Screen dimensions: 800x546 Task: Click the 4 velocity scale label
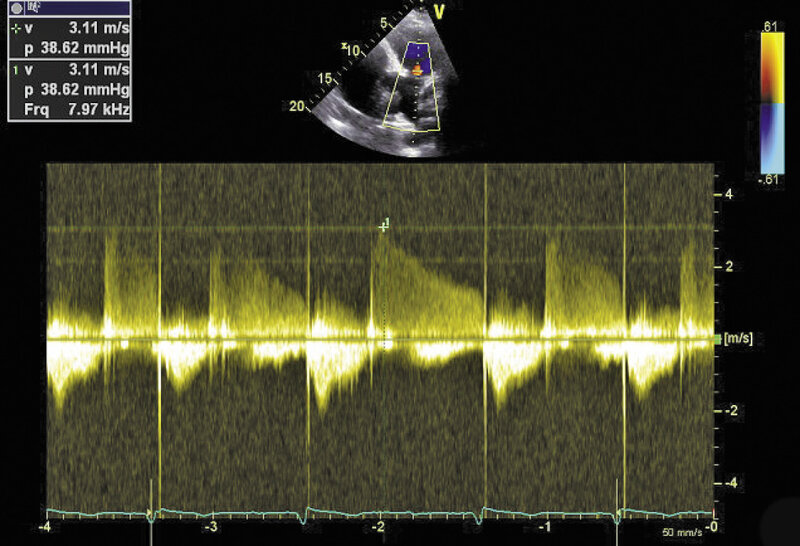tap(729, 194)
